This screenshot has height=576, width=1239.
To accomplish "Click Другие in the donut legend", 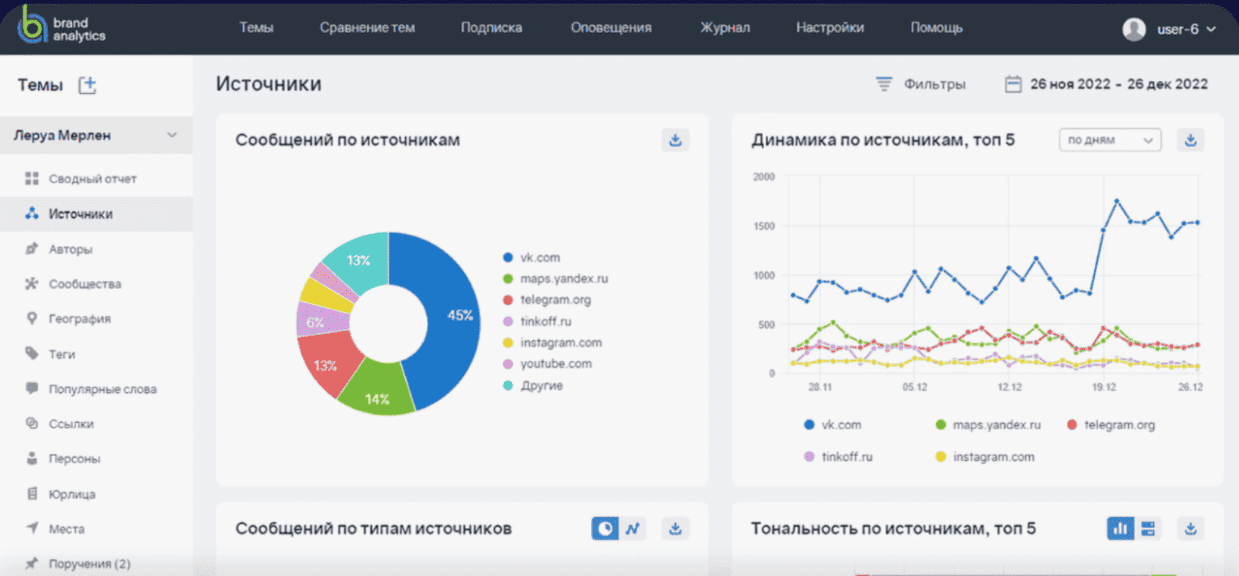I will [534, 385].
